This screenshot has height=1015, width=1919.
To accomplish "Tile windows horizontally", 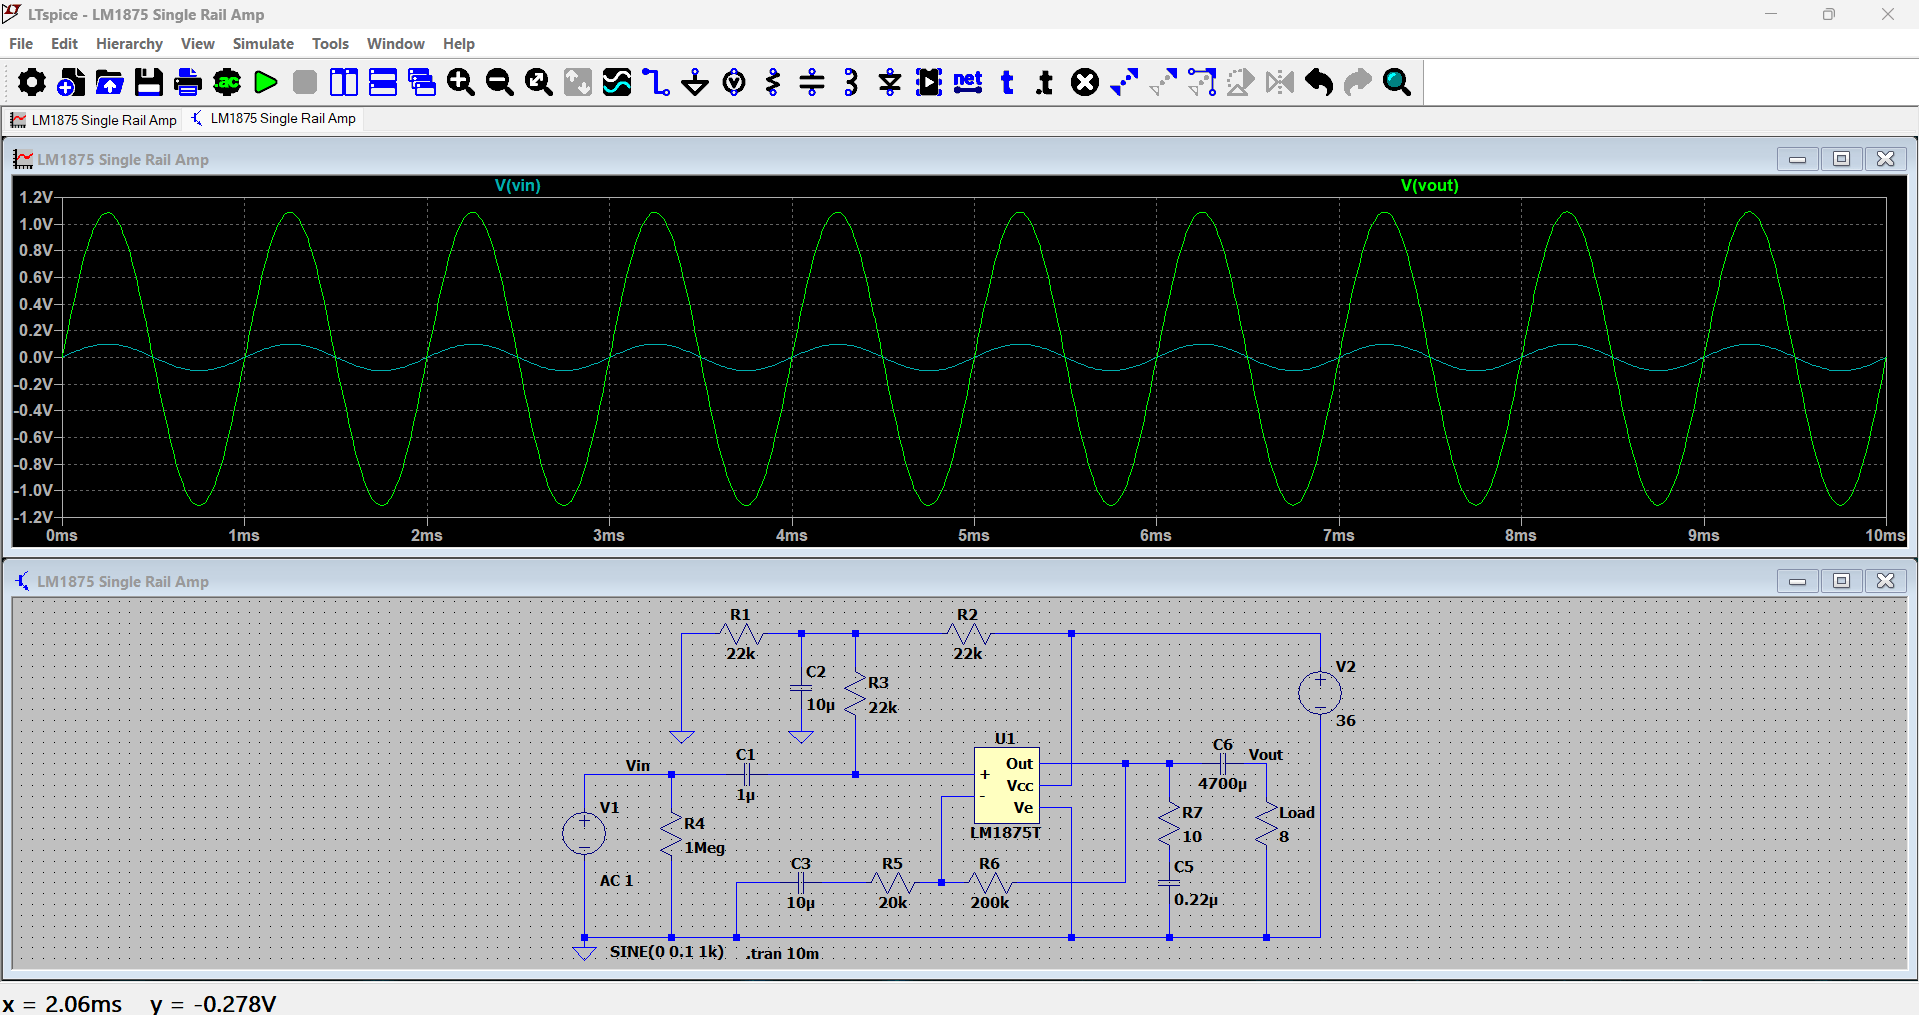I will [383, 82].
